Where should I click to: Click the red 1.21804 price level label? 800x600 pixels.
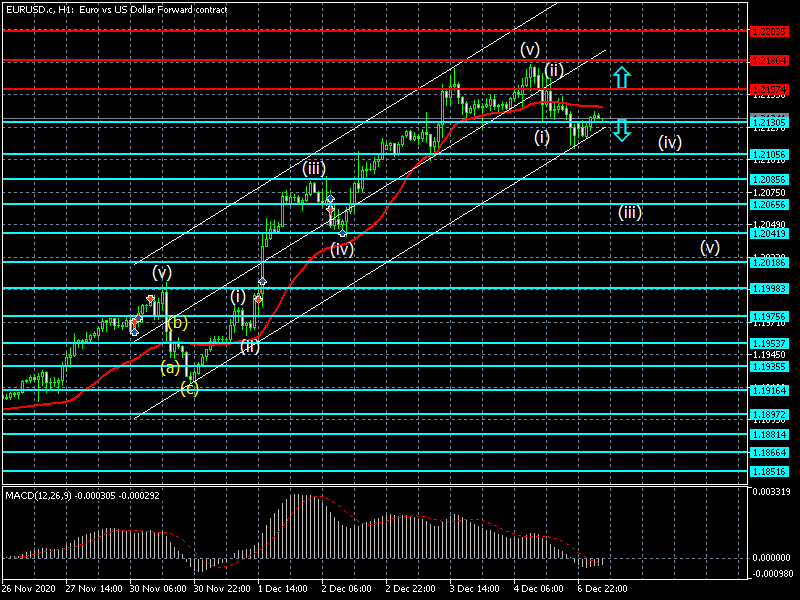pyautogui.click(x=769, y=61)
